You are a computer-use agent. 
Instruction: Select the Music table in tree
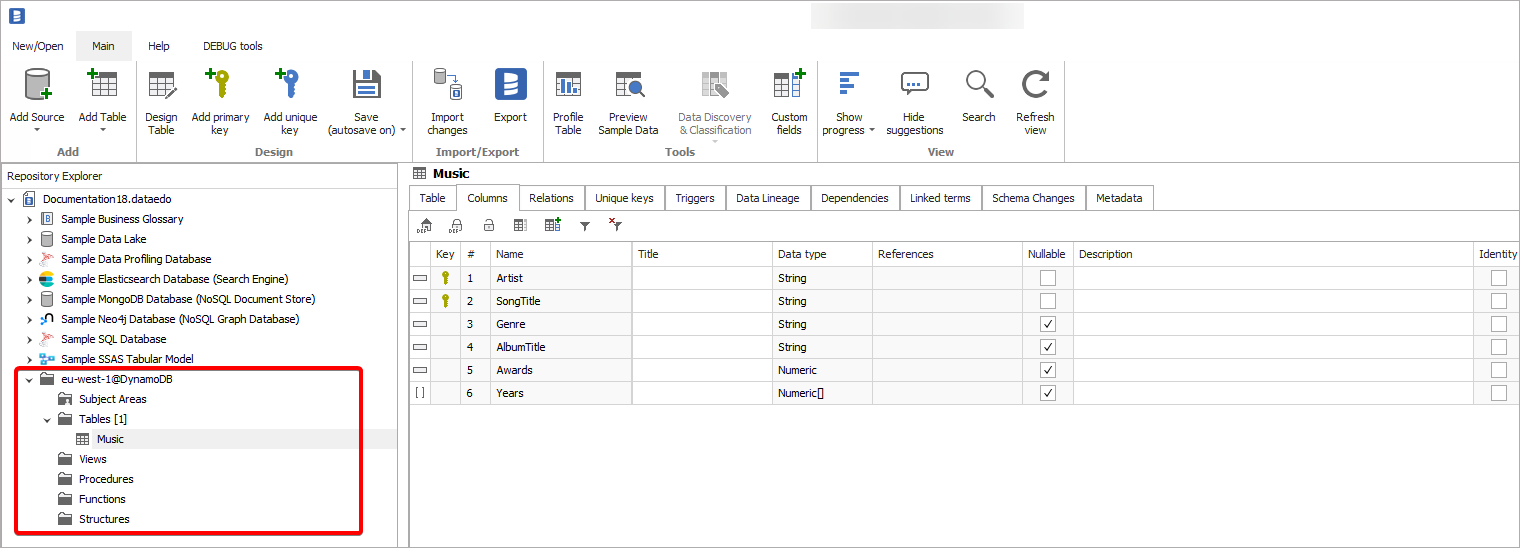110,439
